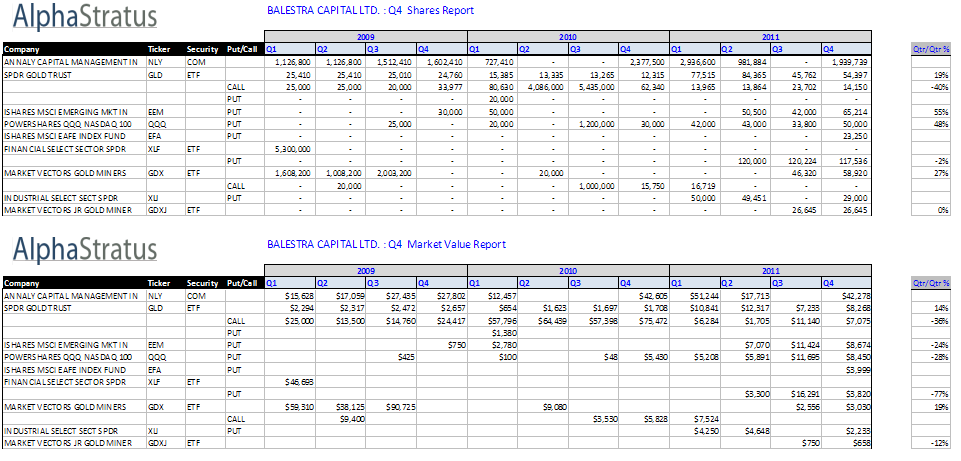Click the 5,435,000 call shares value
Image resolution: width=961 pixels, height=461 pixels.
click(x=594, y=87)
